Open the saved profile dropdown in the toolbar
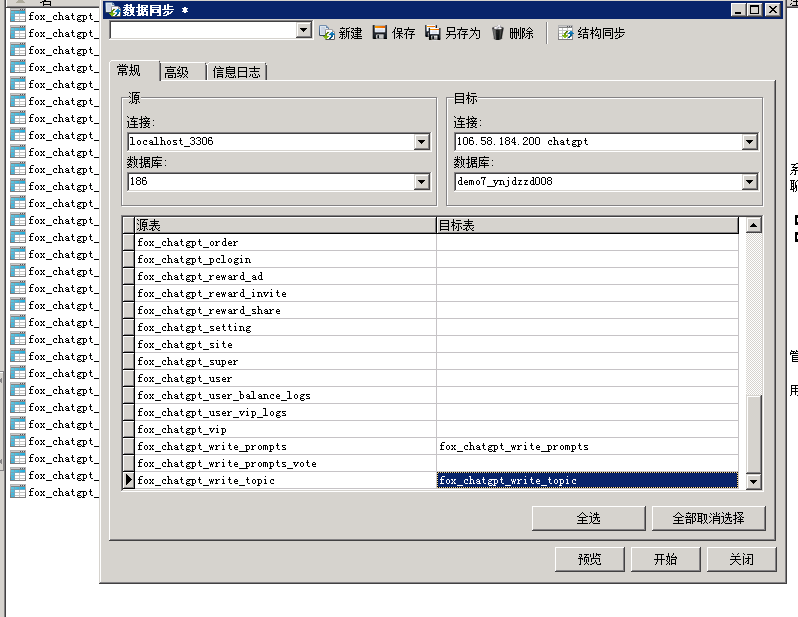This screenshot has height=617, width=798. coord(304,31)
